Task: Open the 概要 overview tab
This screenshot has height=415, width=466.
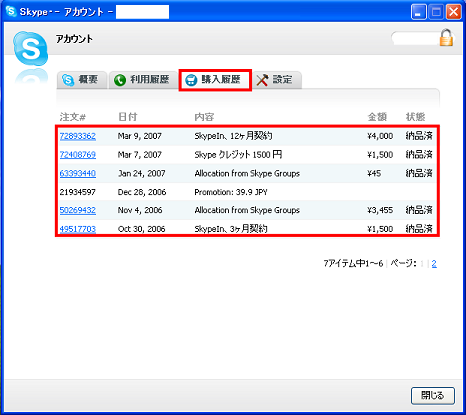Action: pyautogui.click(x=82, y=80)
